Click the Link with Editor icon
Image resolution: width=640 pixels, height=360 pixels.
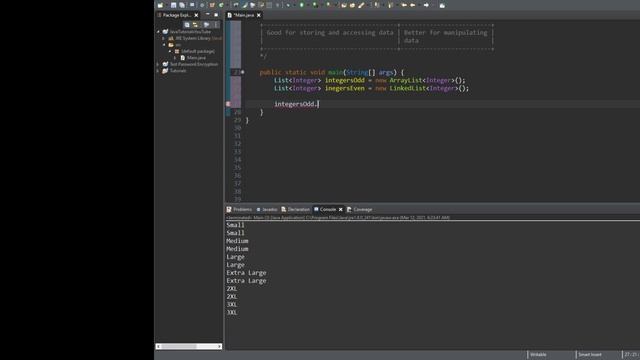(196, 24)
